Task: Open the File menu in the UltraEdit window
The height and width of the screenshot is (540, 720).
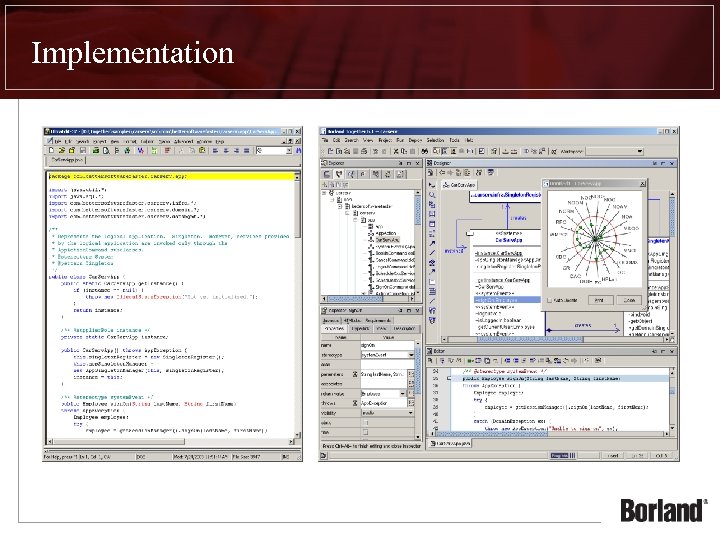Action: pyautogui.click(x=58, y=141)
